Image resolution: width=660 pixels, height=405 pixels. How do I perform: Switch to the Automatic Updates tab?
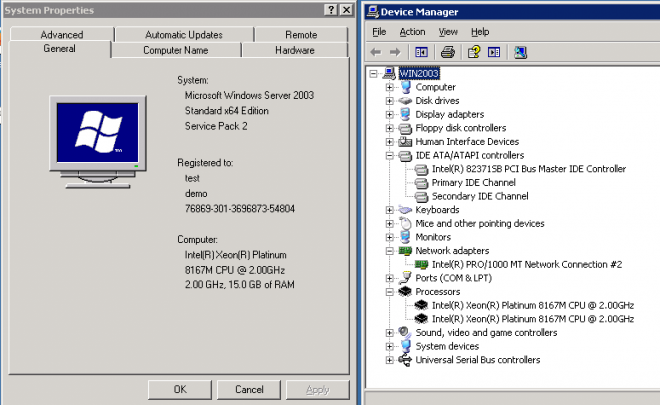click(184, 35)
